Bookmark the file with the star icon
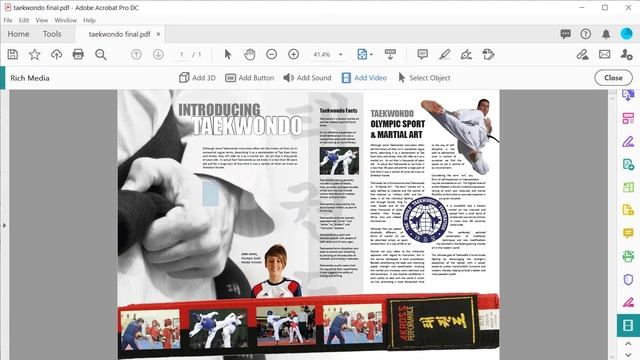The width and height of the screenshot is (640, 360). [35, 54]
